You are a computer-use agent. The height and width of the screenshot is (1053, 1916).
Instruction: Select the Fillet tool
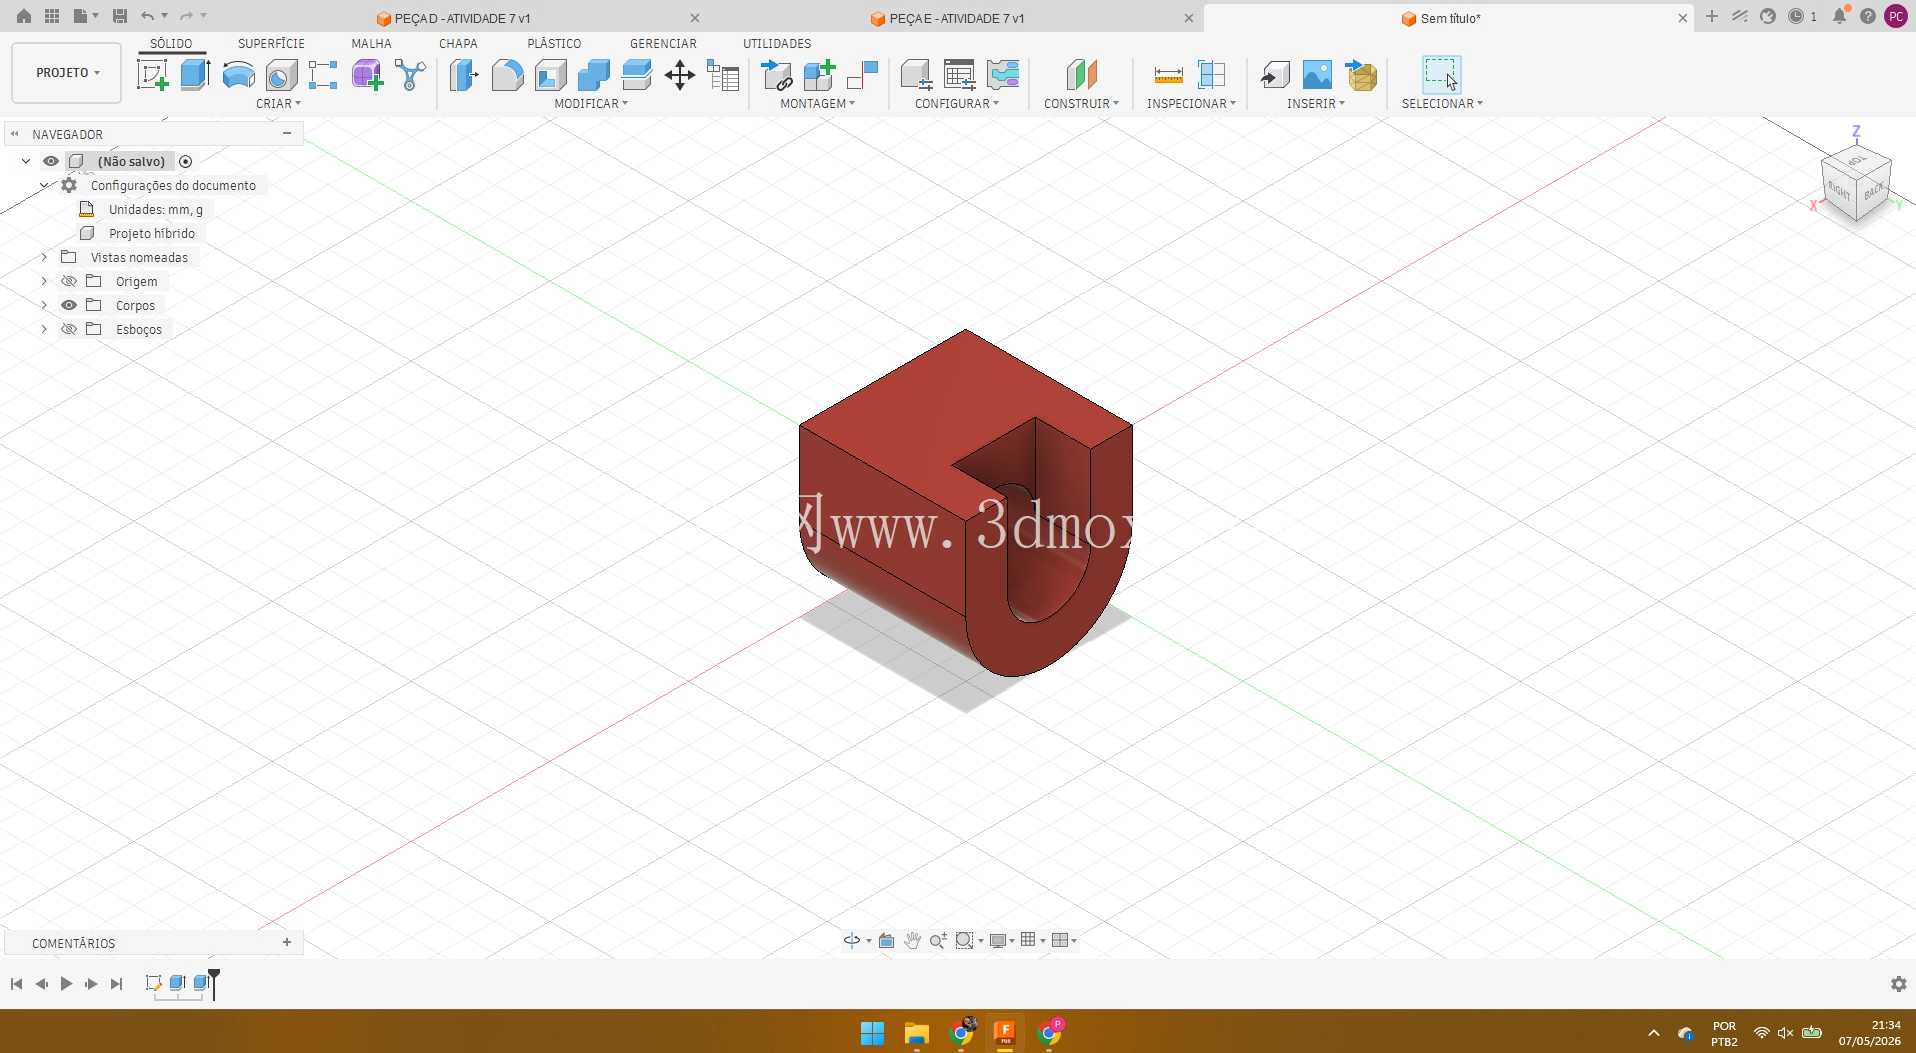point(507,75)
